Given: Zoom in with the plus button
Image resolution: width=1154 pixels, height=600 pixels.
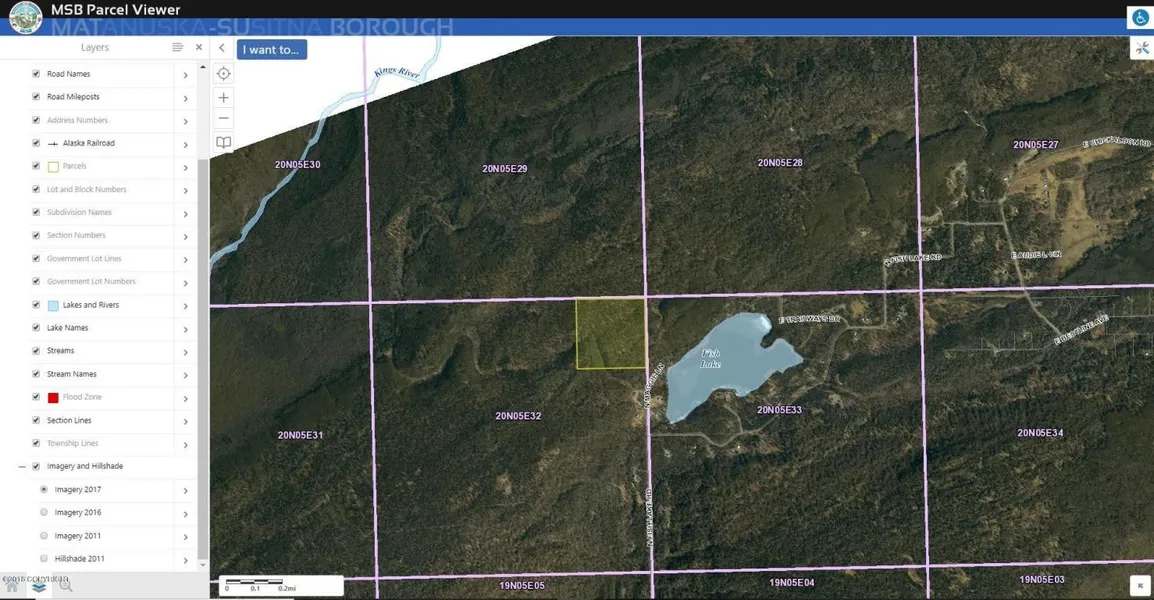Looking at the screenshot, I should (x=224, y=98).
